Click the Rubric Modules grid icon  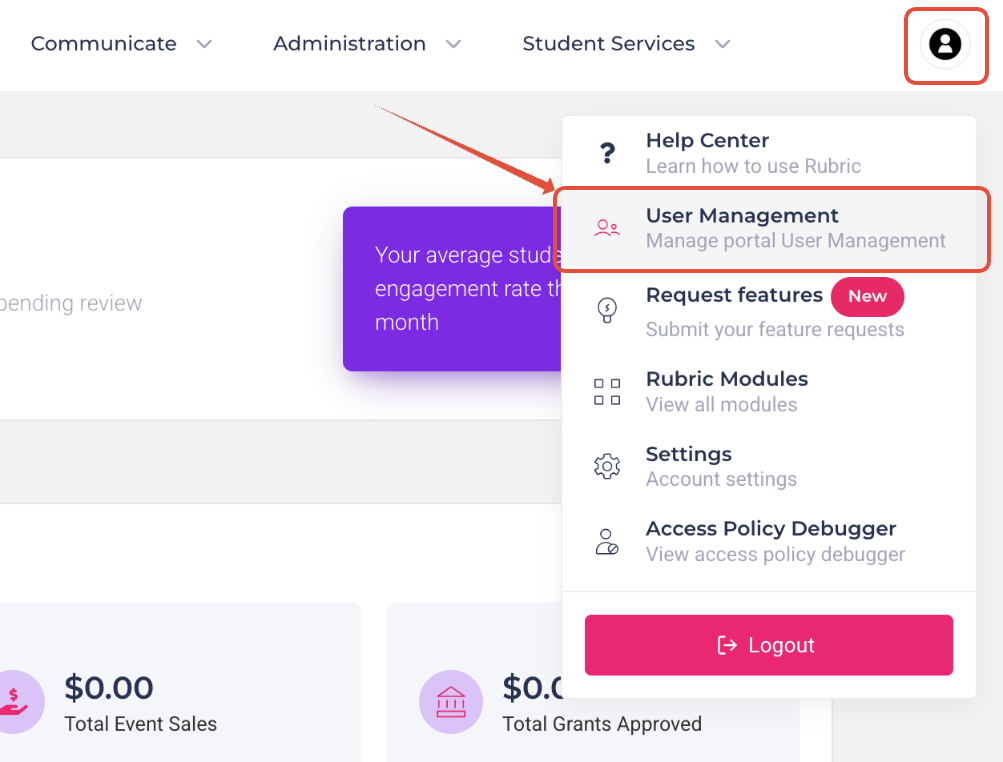tap(607, 392)
